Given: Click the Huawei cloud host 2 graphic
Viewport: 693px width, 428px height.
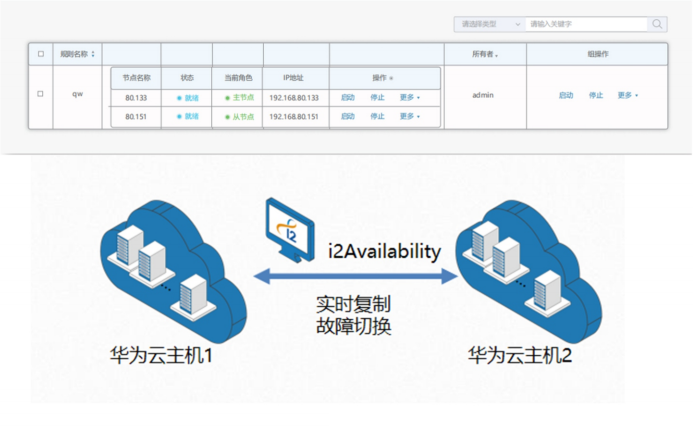Looking at the screenshot, I should pos(529,271).
